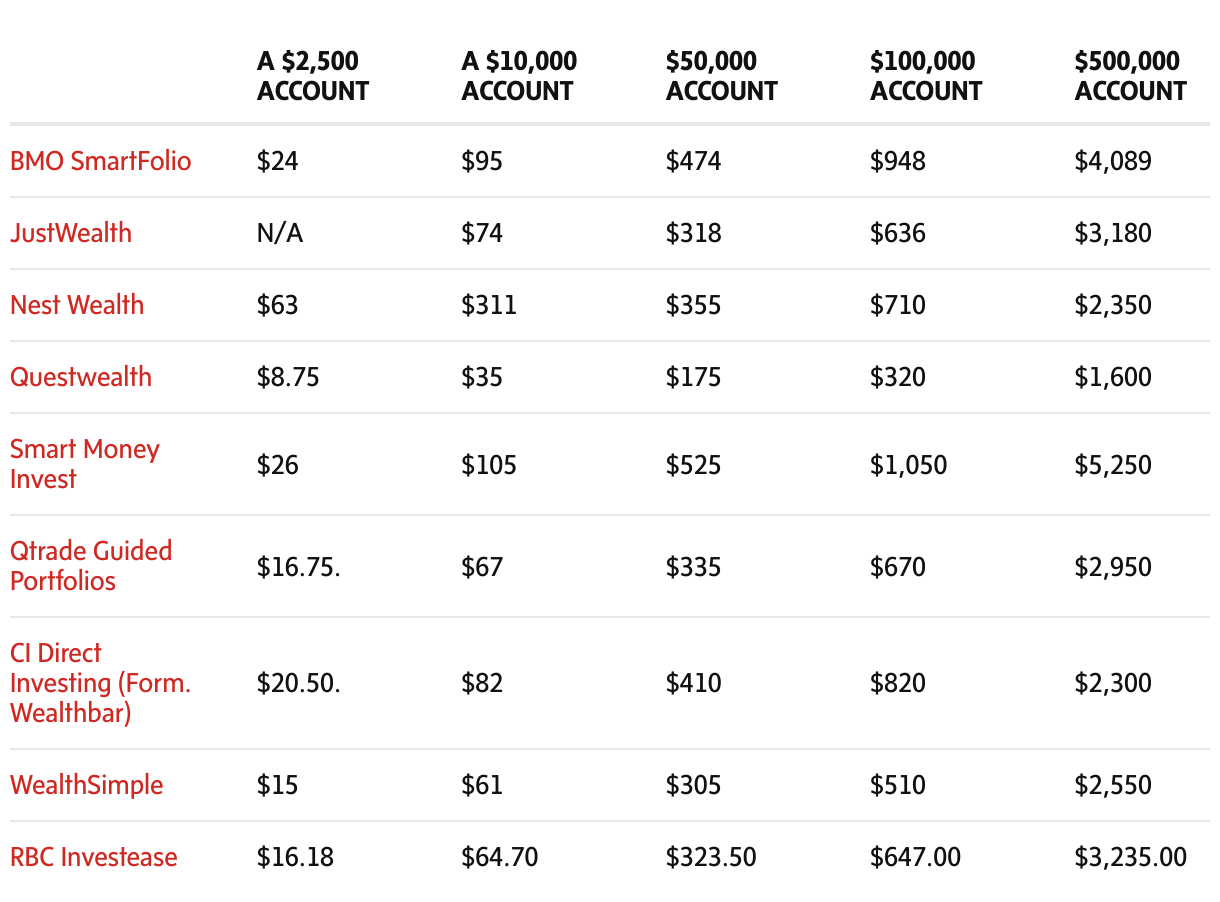
Task: Click the N/A cell in the JustWealth row
Action: [x=279, y=233]
